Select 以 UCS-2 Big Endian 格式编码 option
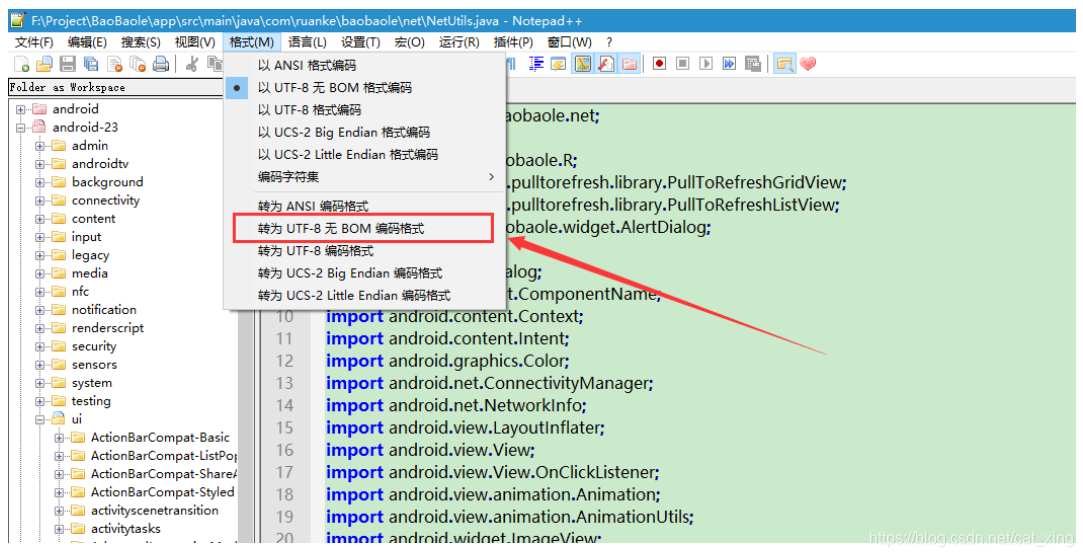 pos(365,132)
